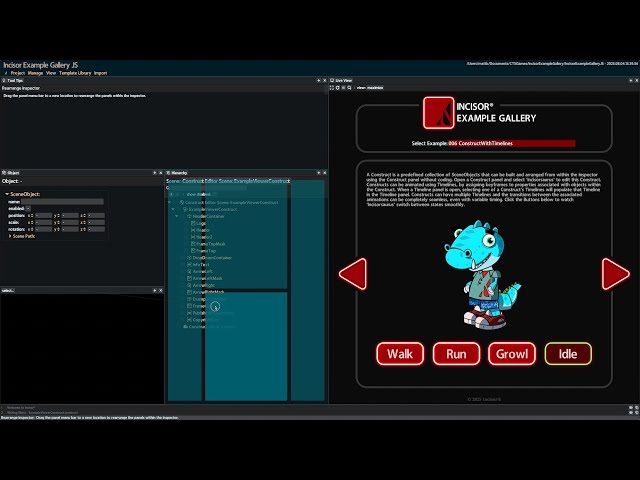Click the Run button in Live View

coord(456,354)
